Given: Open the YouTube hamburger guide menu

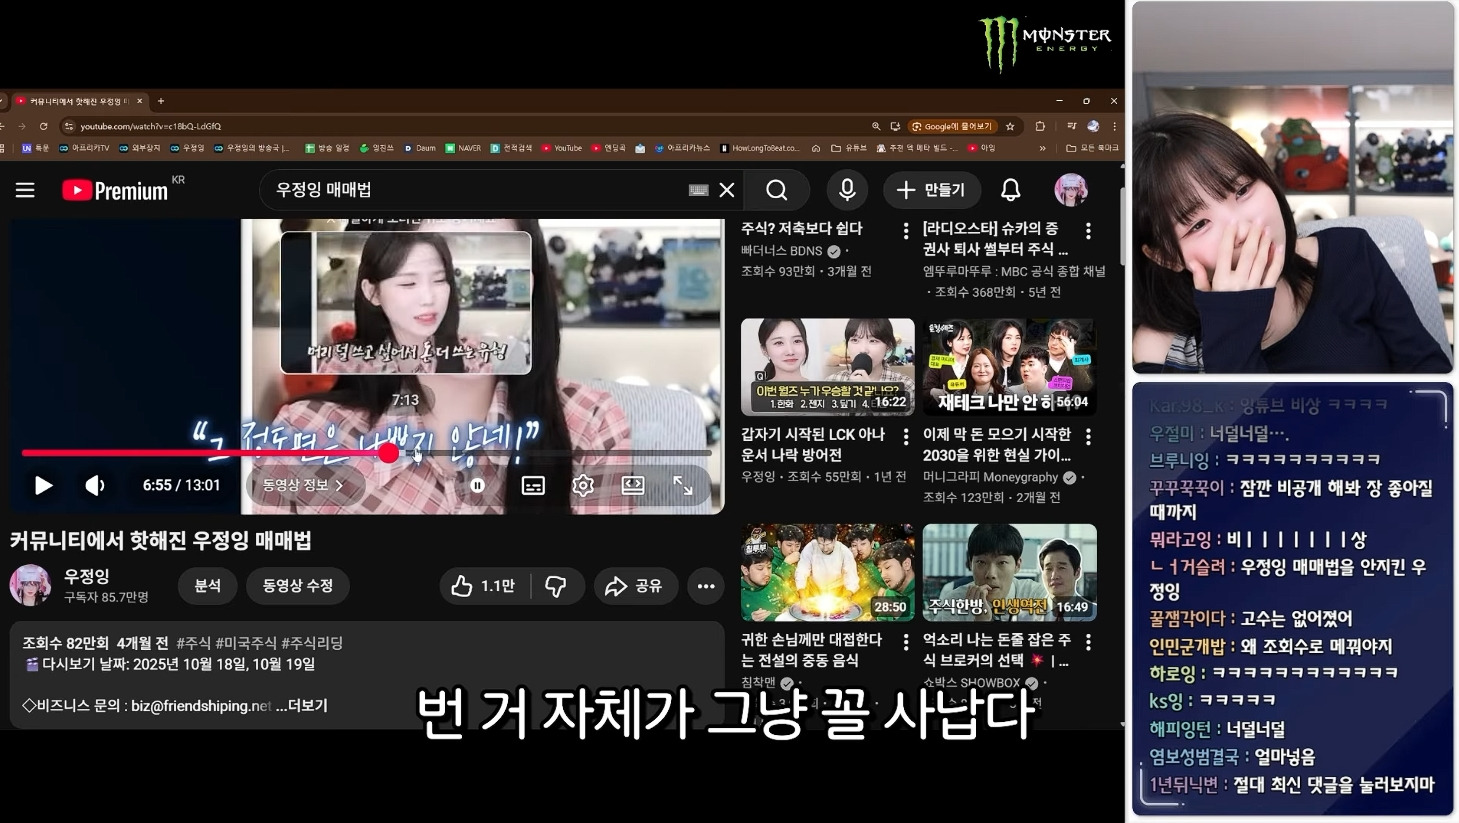Looking at the screenshot, I should coord(25,190).
